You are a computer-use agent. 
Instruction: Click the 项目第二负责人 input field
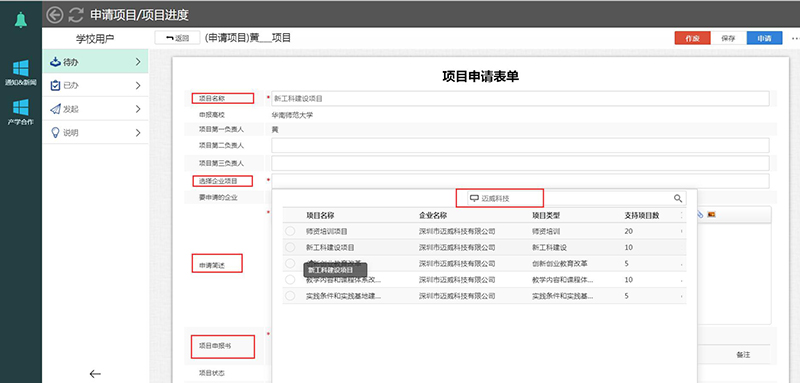coord(520,145)
